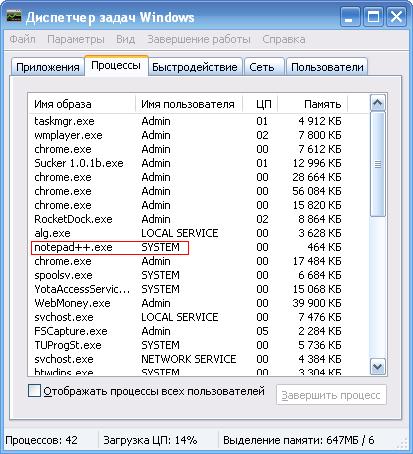Open the Завершение работы menu
413x454 pixels.
coord(199,39)
